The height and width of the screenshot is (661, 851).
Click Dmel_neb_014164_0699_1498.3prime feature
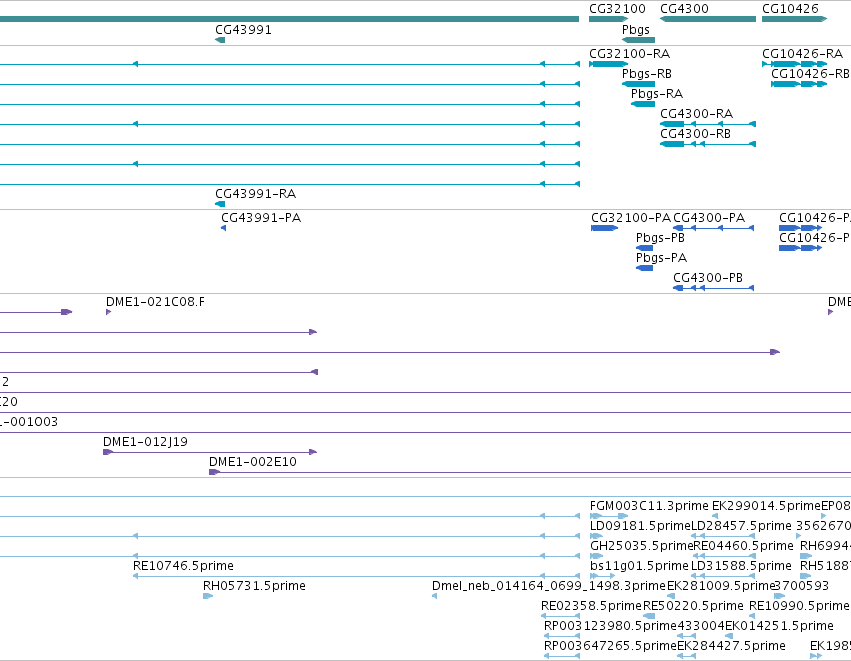(434, 596)
